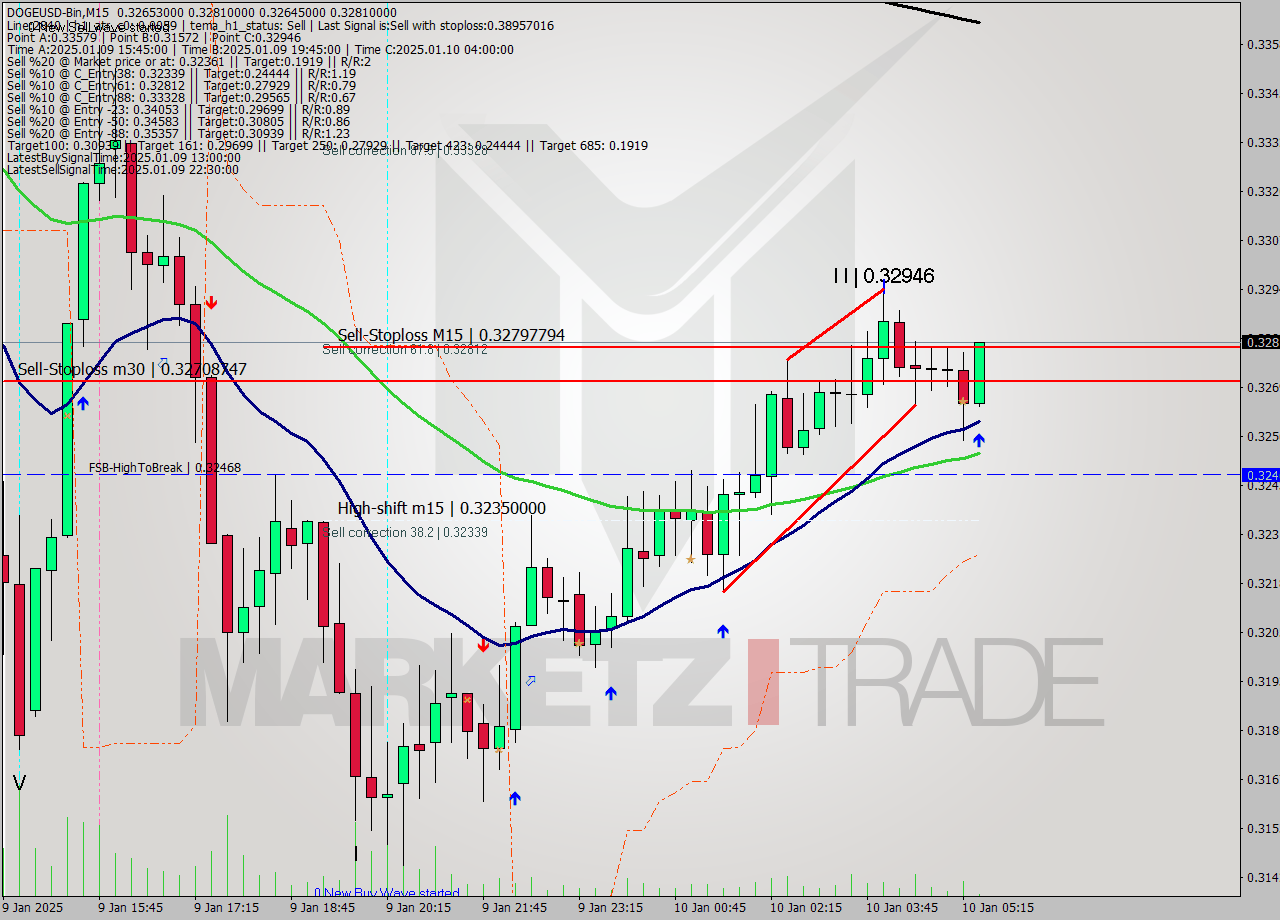Select the 'Sell correction 61.8' label
The image size is (1280, 920).
(x=405, y=349)
